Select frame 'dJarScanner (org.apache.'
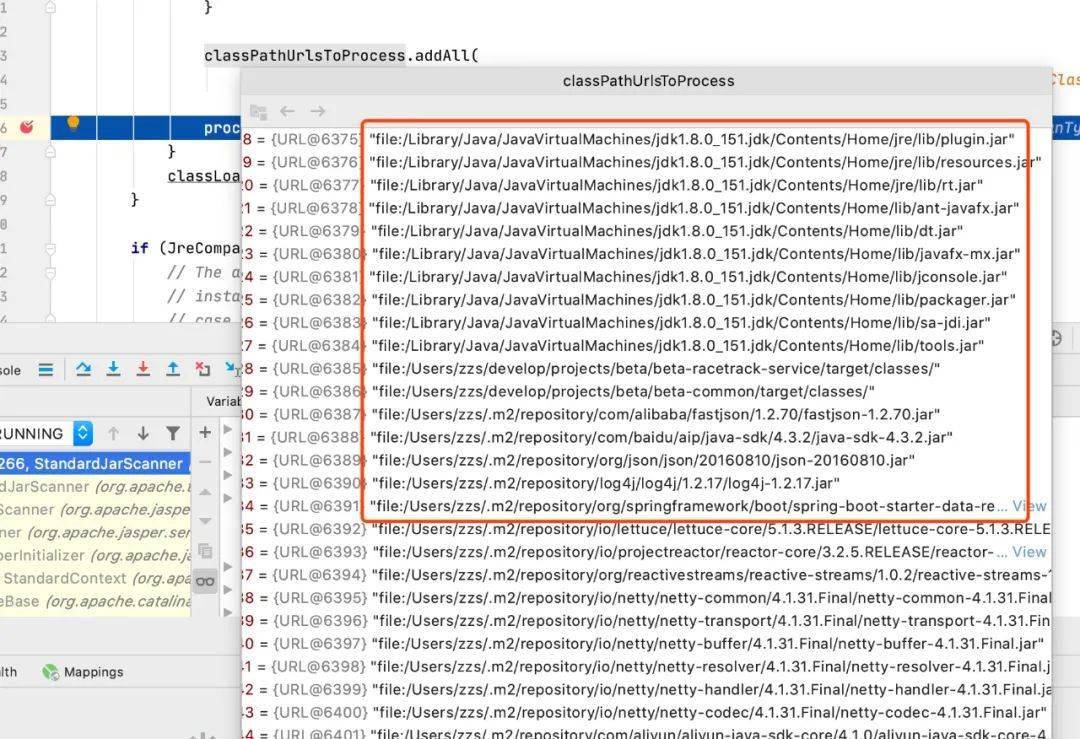The image size is (1080, 739). [95, 487]
